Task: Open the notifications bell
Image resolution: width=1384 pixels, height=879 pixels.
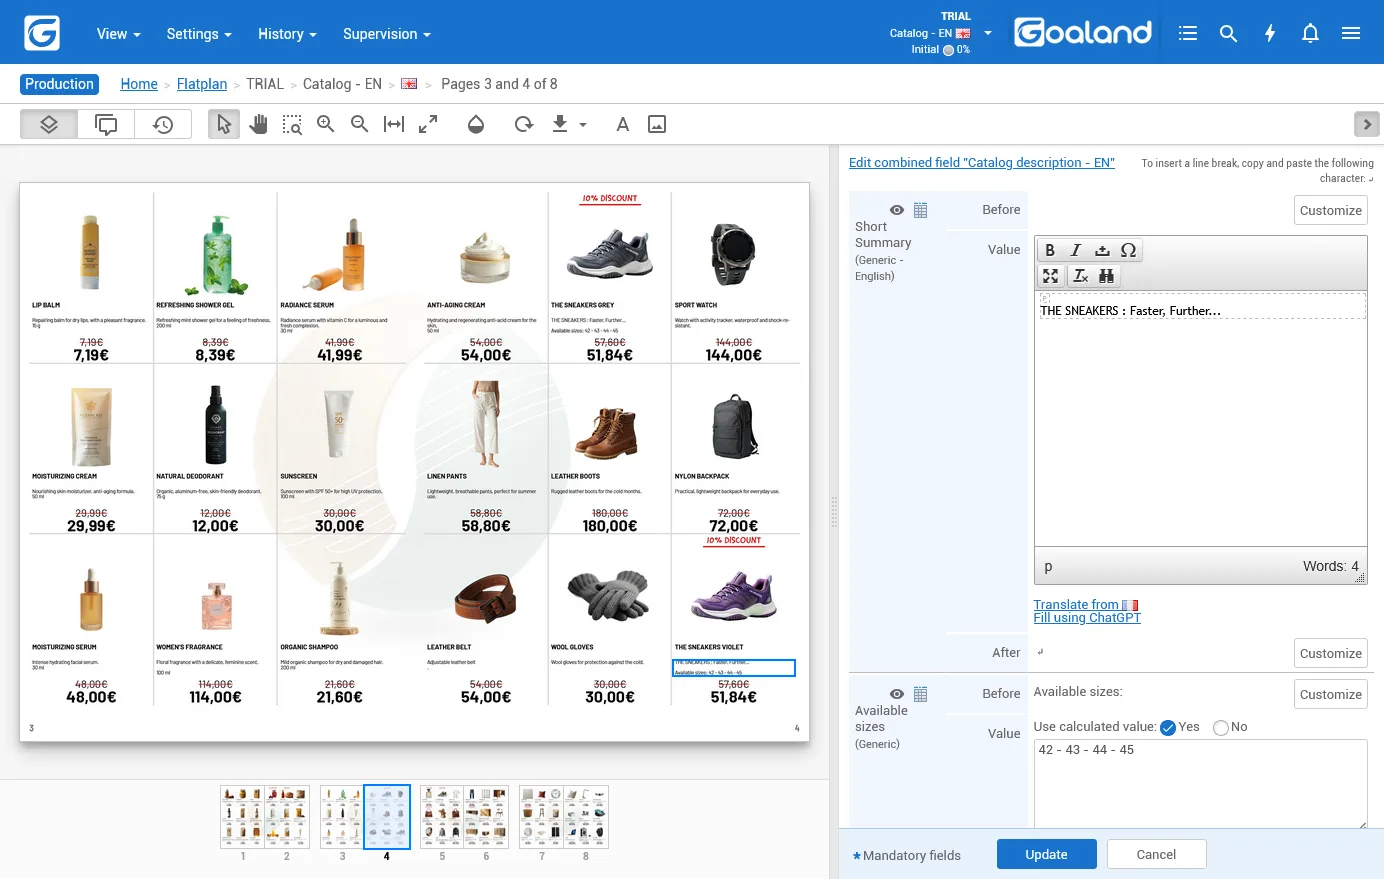Action: tap(1310, 33)
